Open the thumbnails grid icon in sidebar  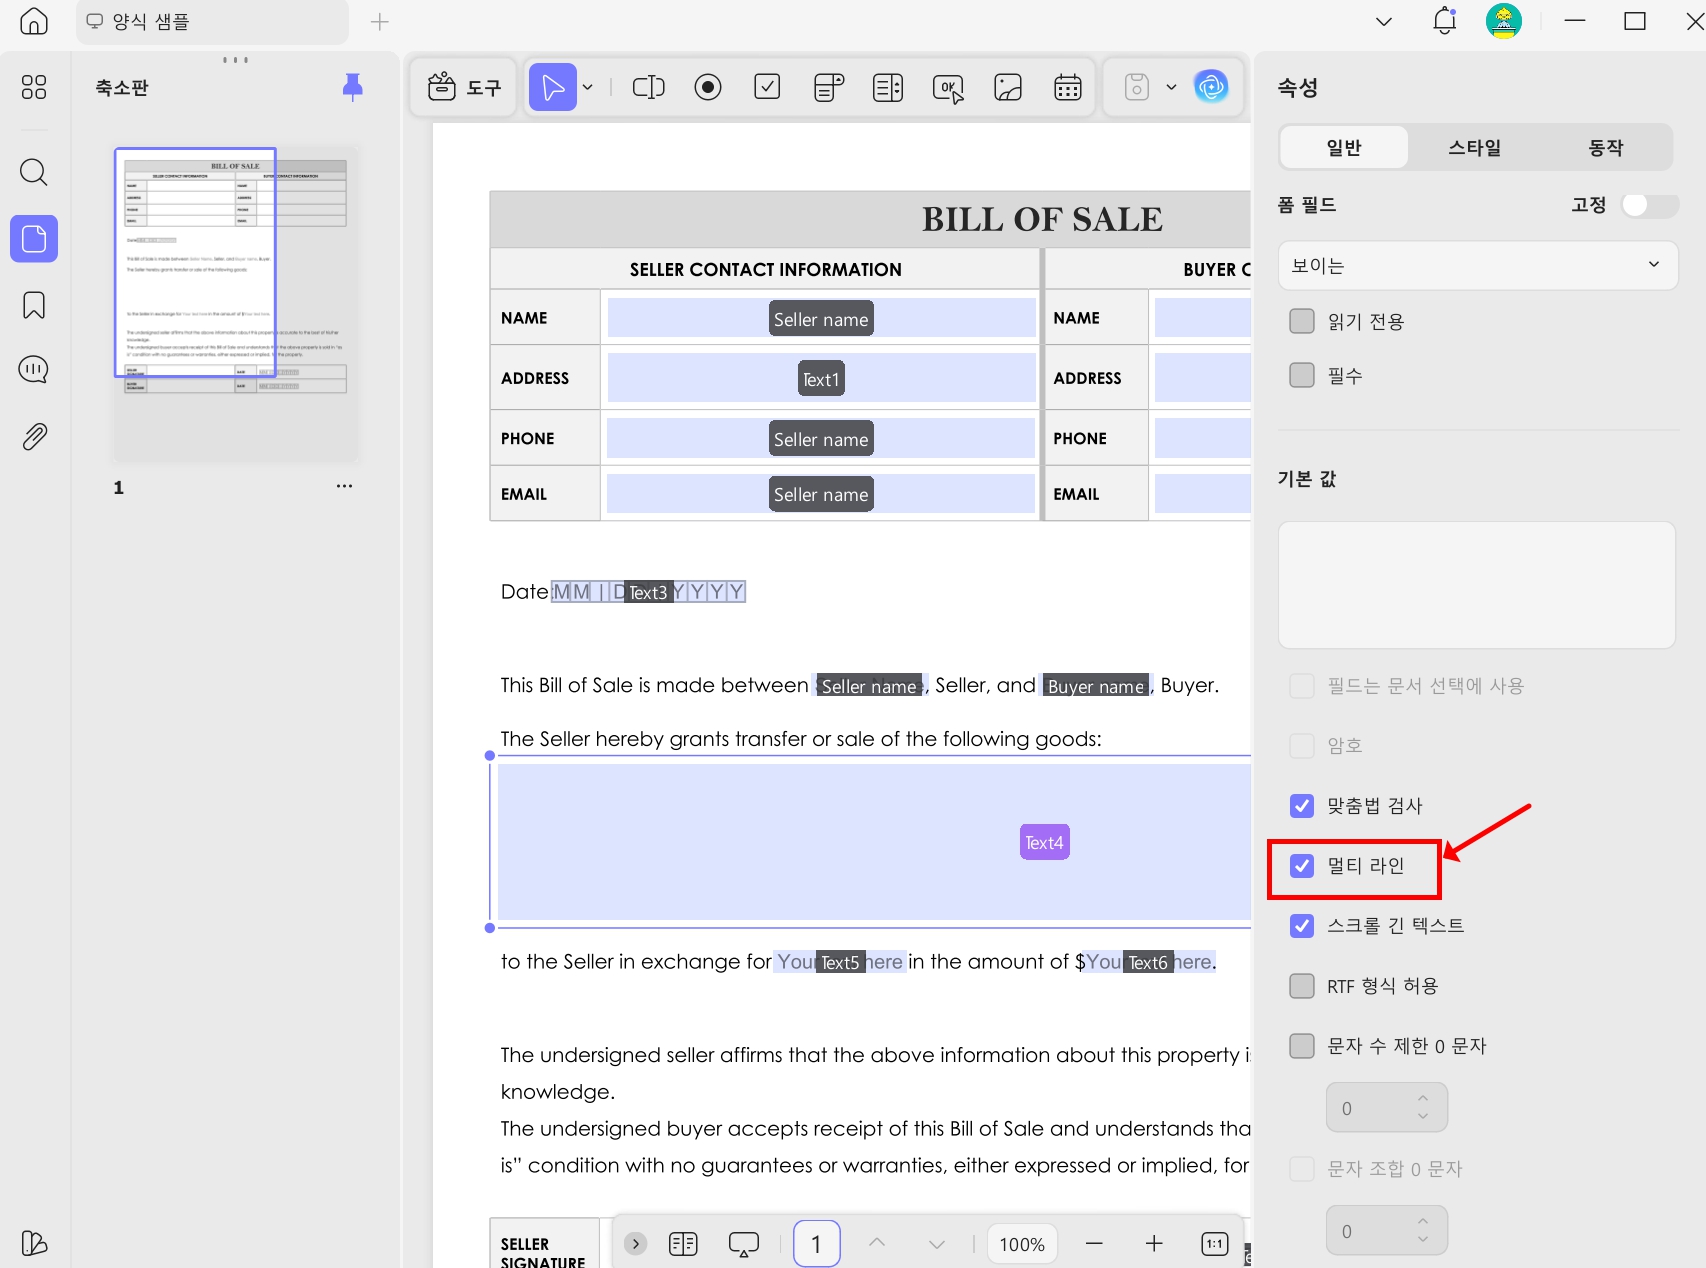coord(34,87)
